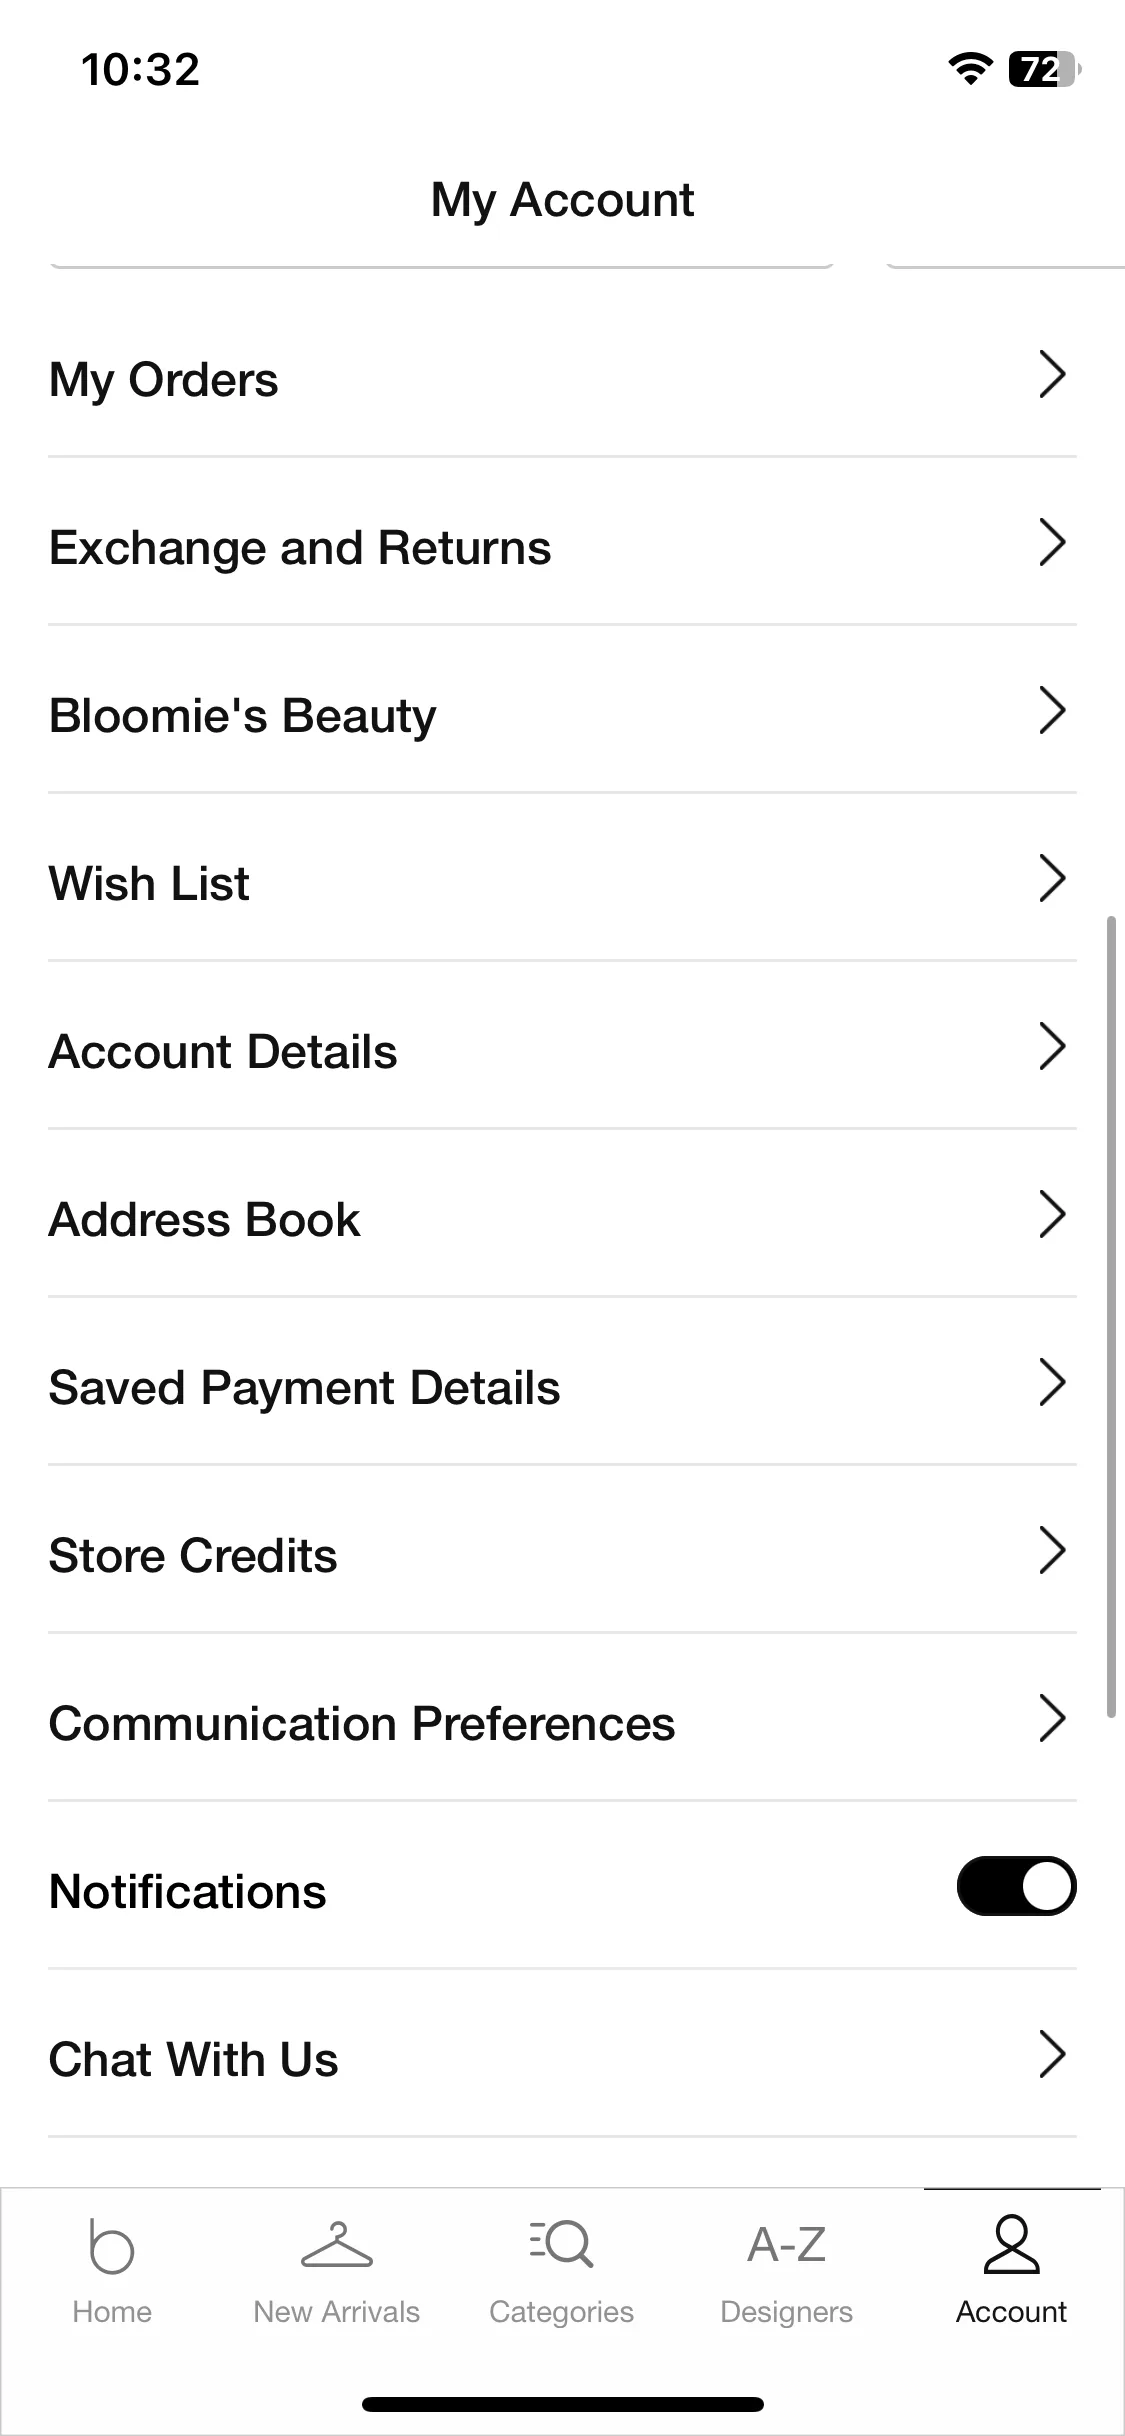Open Communication Preferences

click(x=562, y=1719)
